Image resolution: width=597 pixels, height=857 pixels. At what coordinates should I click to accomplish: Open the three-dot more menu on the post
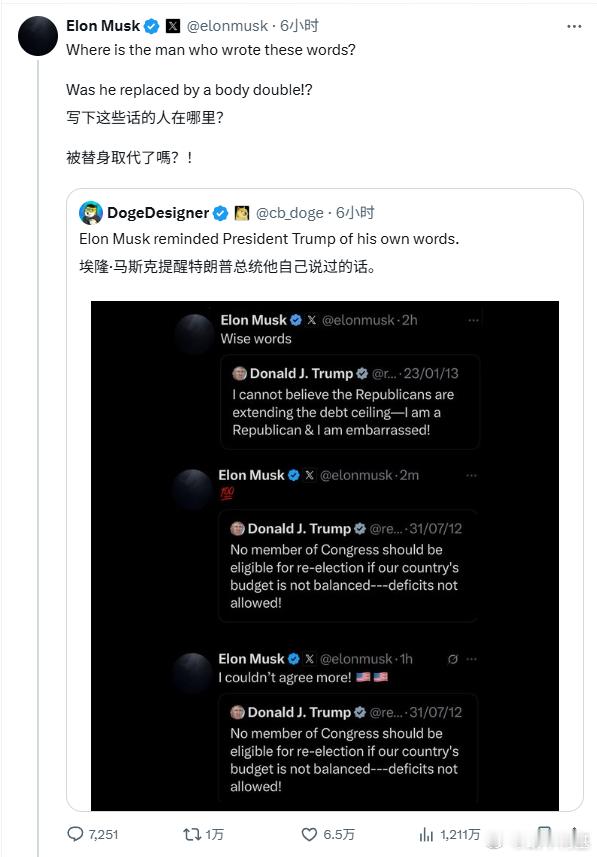tap(574, 26)
